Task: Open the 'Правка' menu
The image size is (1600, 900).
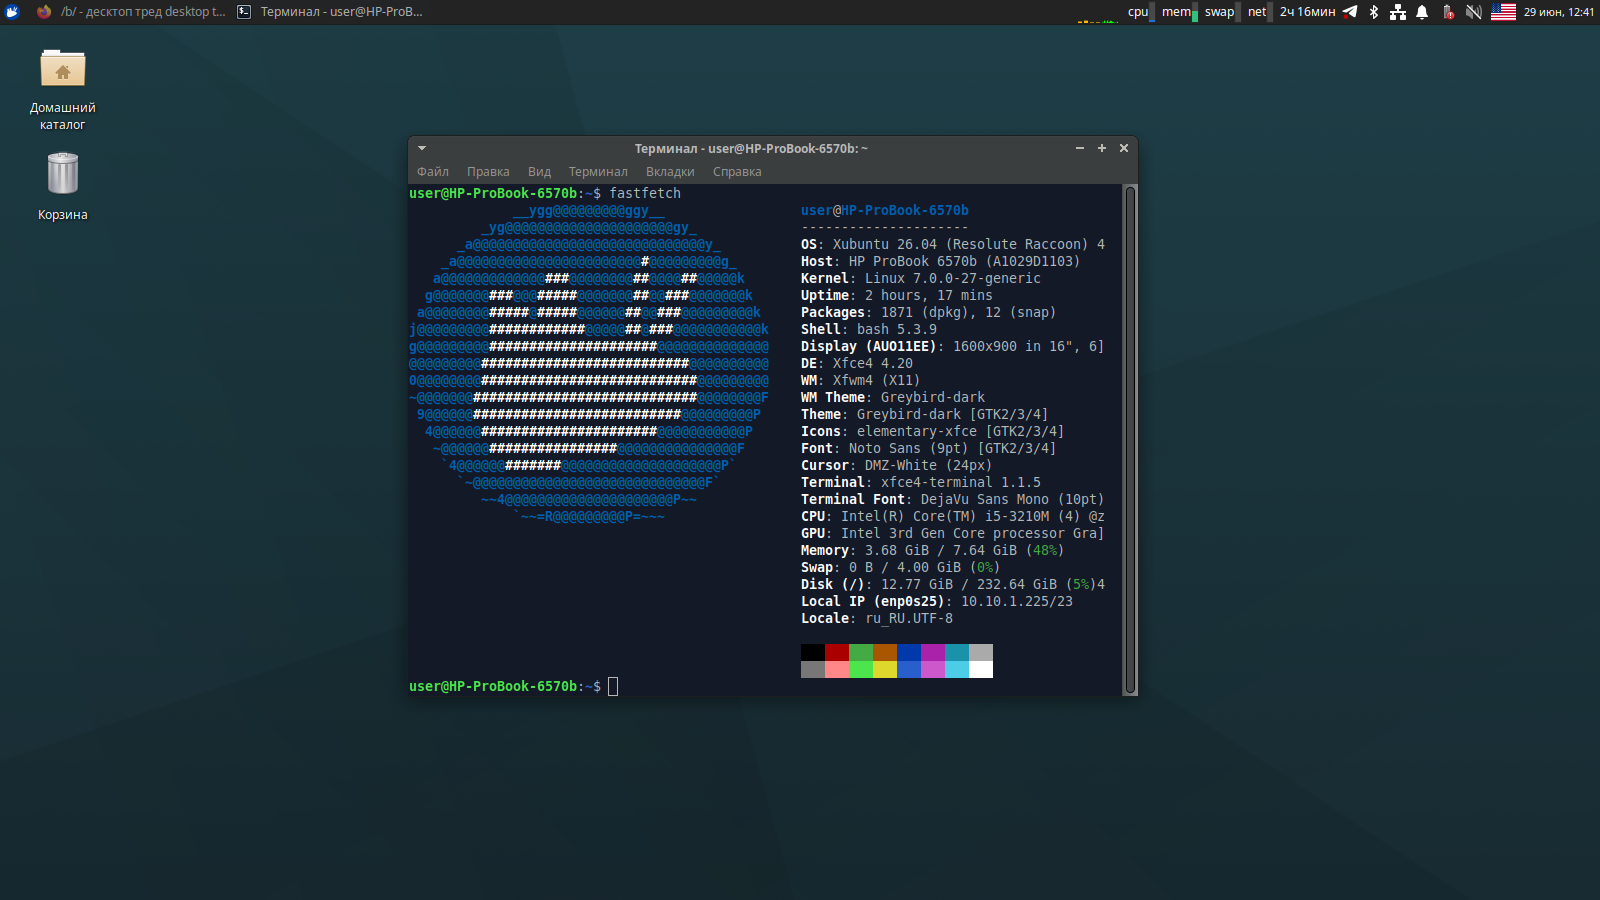Action: click(x=488, y=172)
